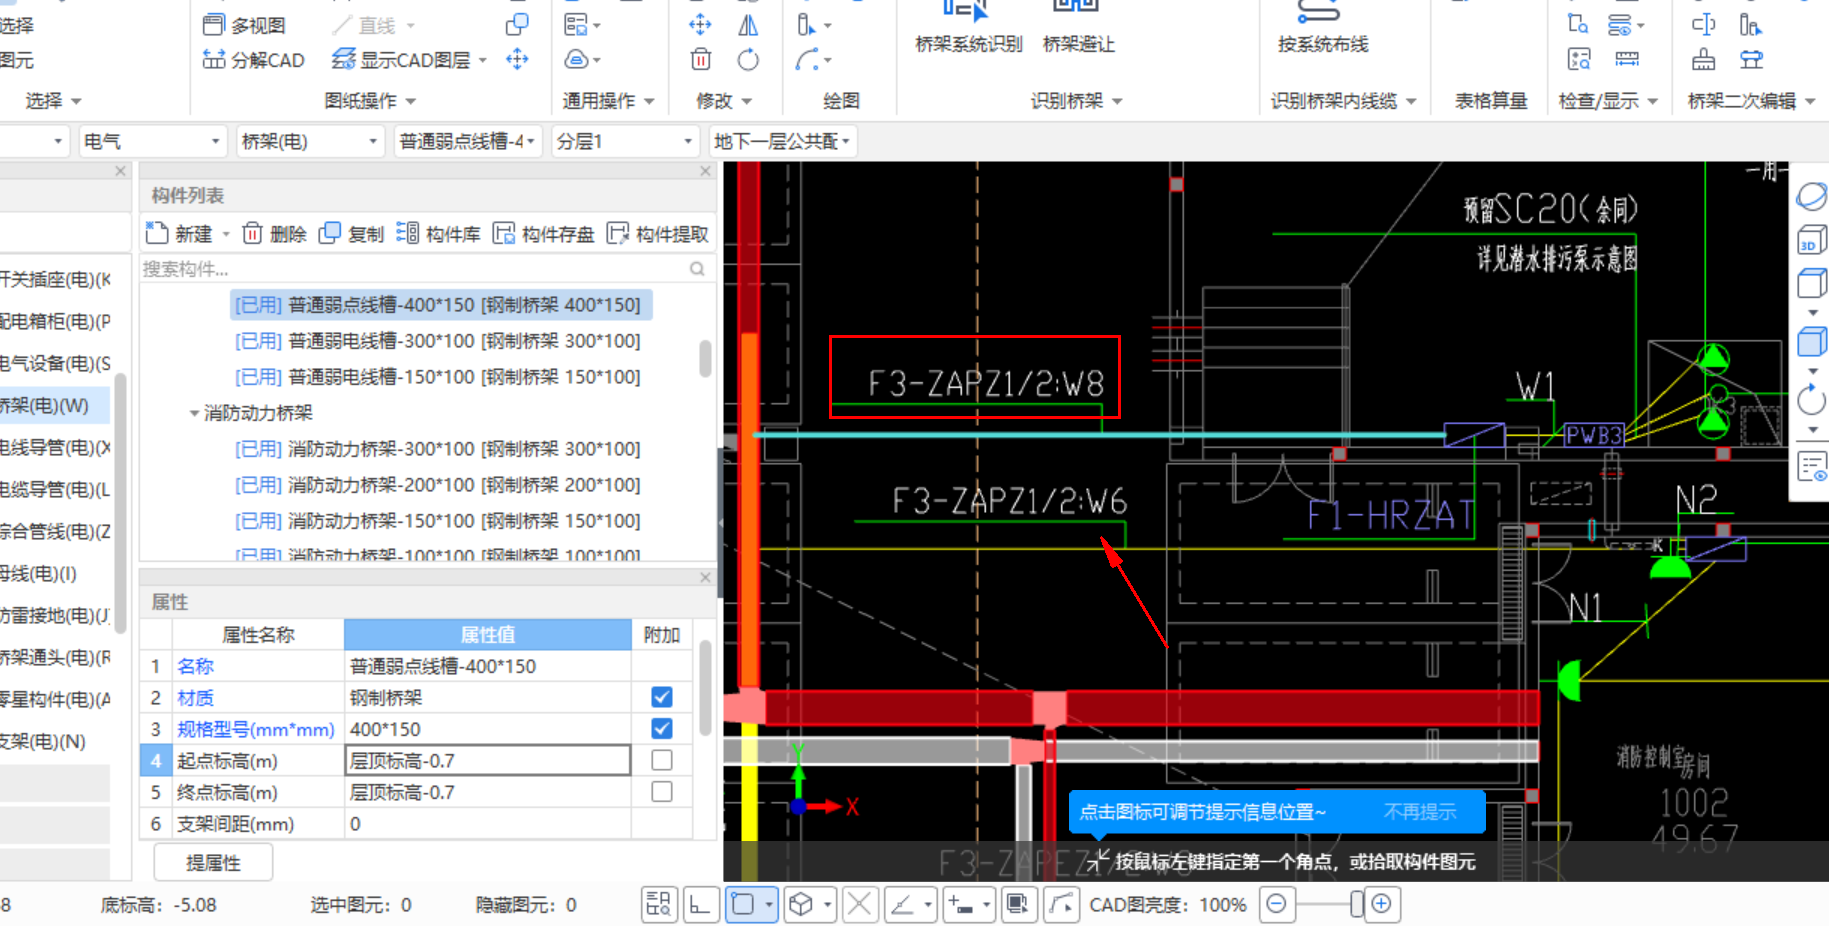Open the 普通弱点线槽-4 component dropdown
This screenshot has width=1829, height=926.
(468, 141)
